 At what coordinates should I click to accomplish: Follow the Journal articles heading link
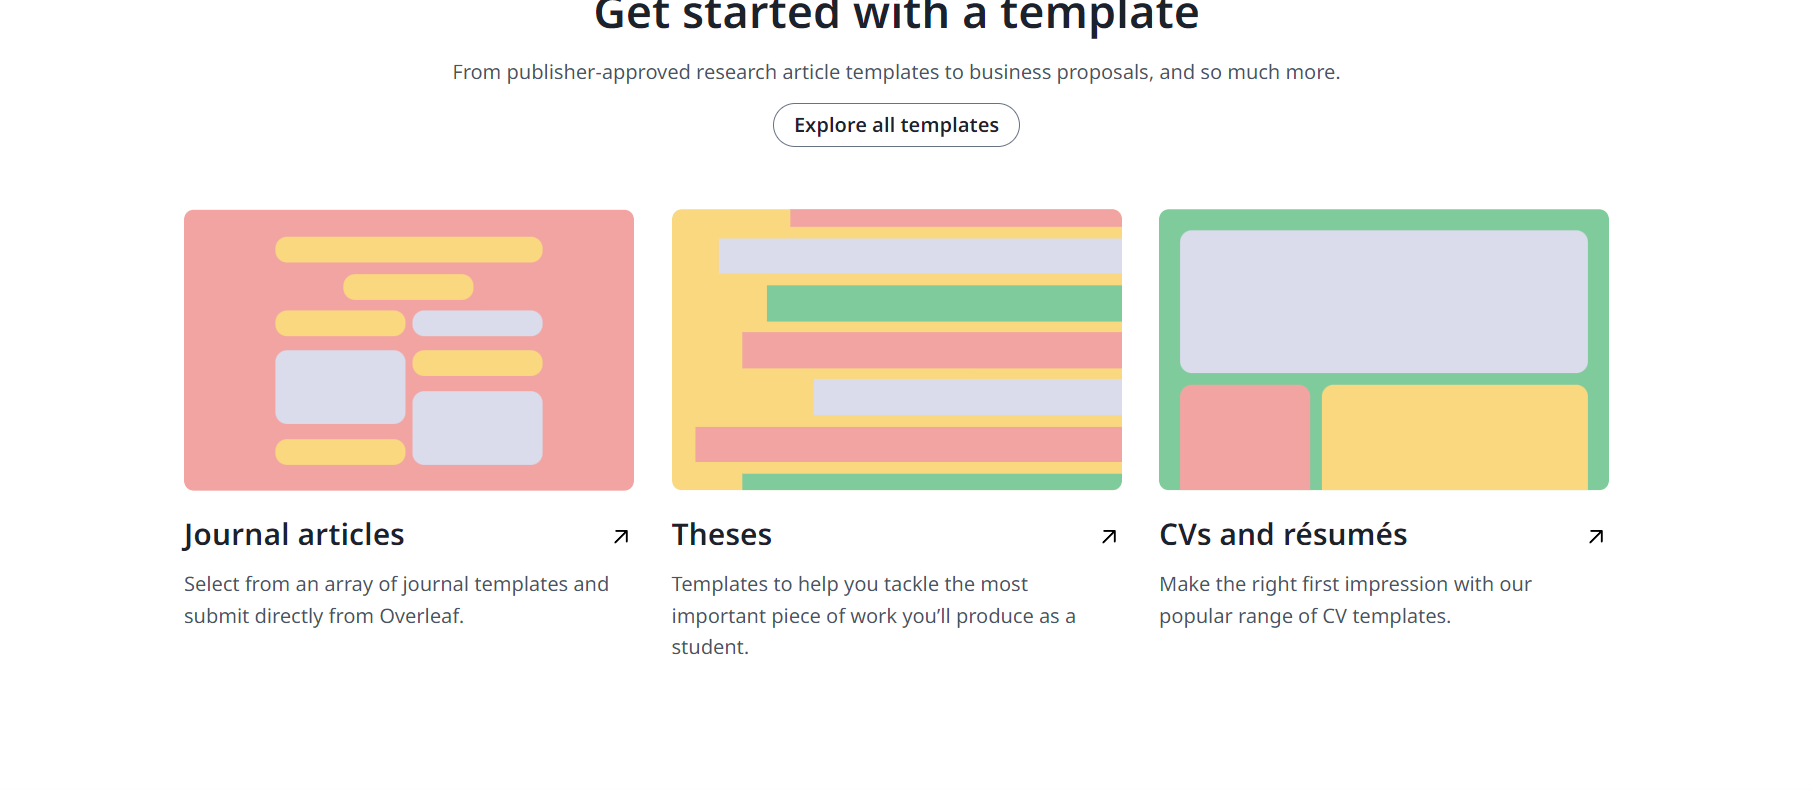pos(294,535)
